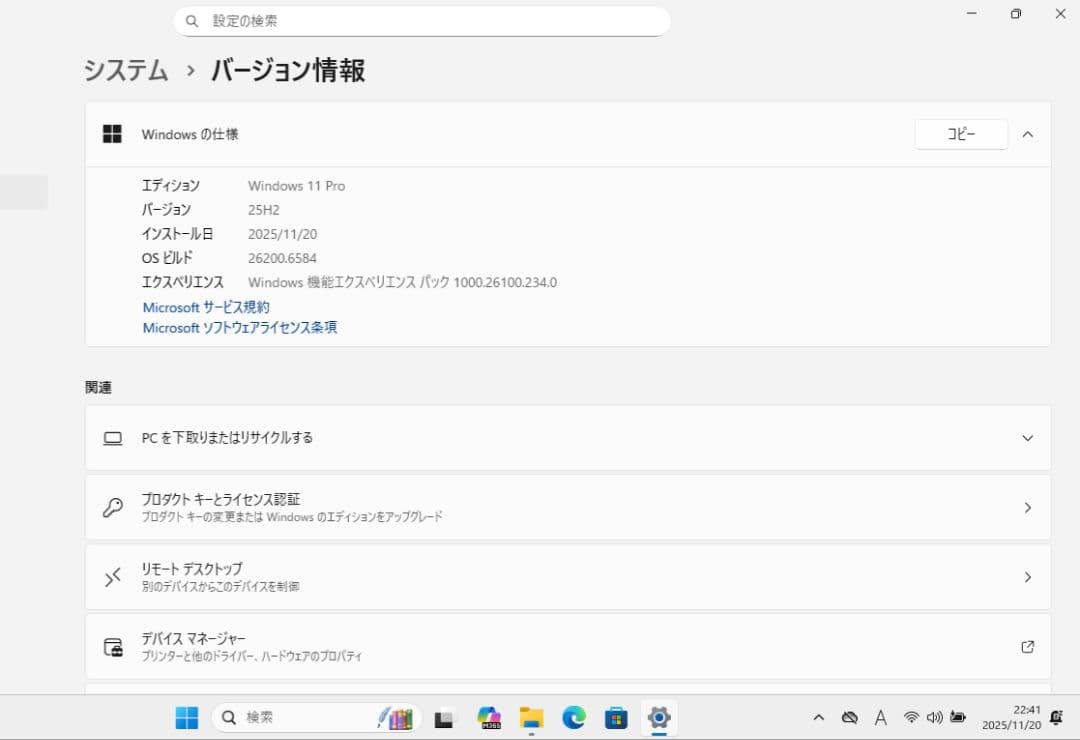Open Microsoft Edge from the taskbar
The image size is (1080, 740).
click(574, 717)
